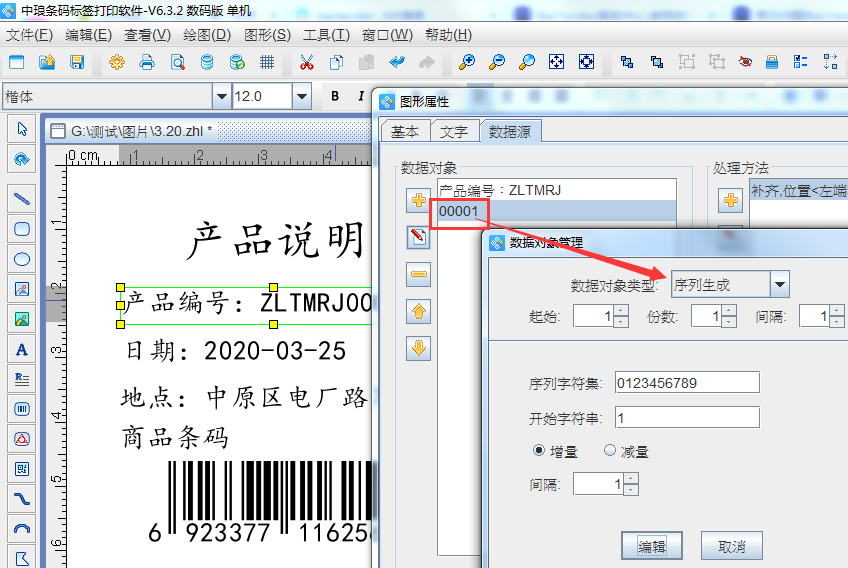Select the ellipse drawing tool
Screen dimensions: 848x568
coord(21,259)
